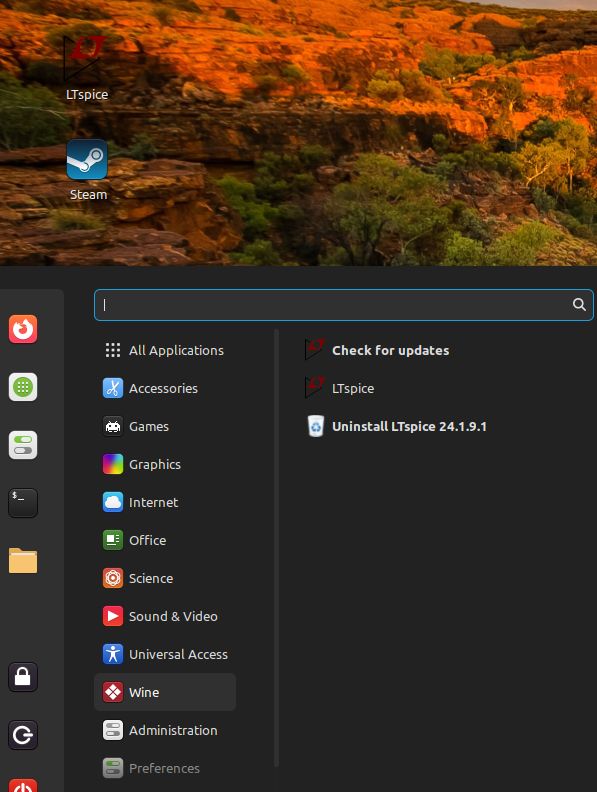Open the Preferences category
The height and width of the screenshot is (792, 597).
pyautogui.click(x=165, y=768)
